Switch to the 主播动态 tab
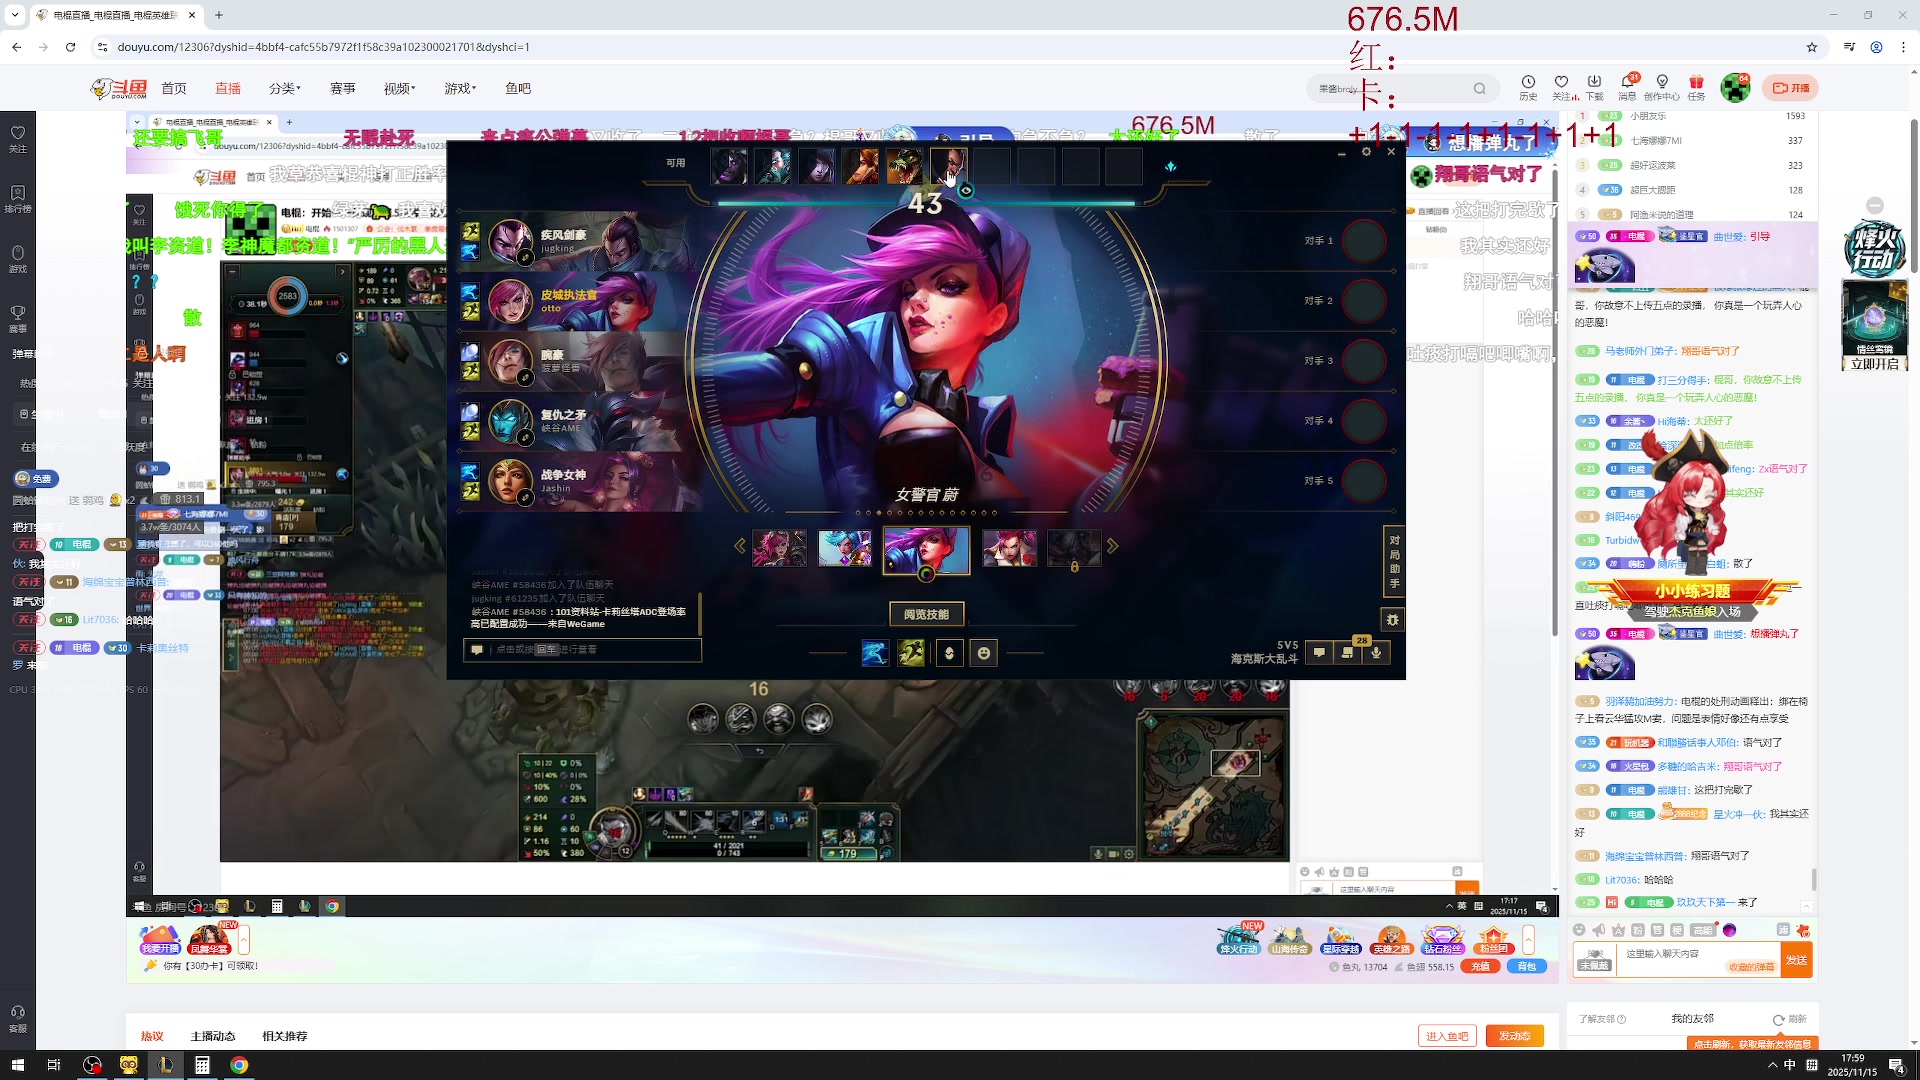 tap(213, 1036)
